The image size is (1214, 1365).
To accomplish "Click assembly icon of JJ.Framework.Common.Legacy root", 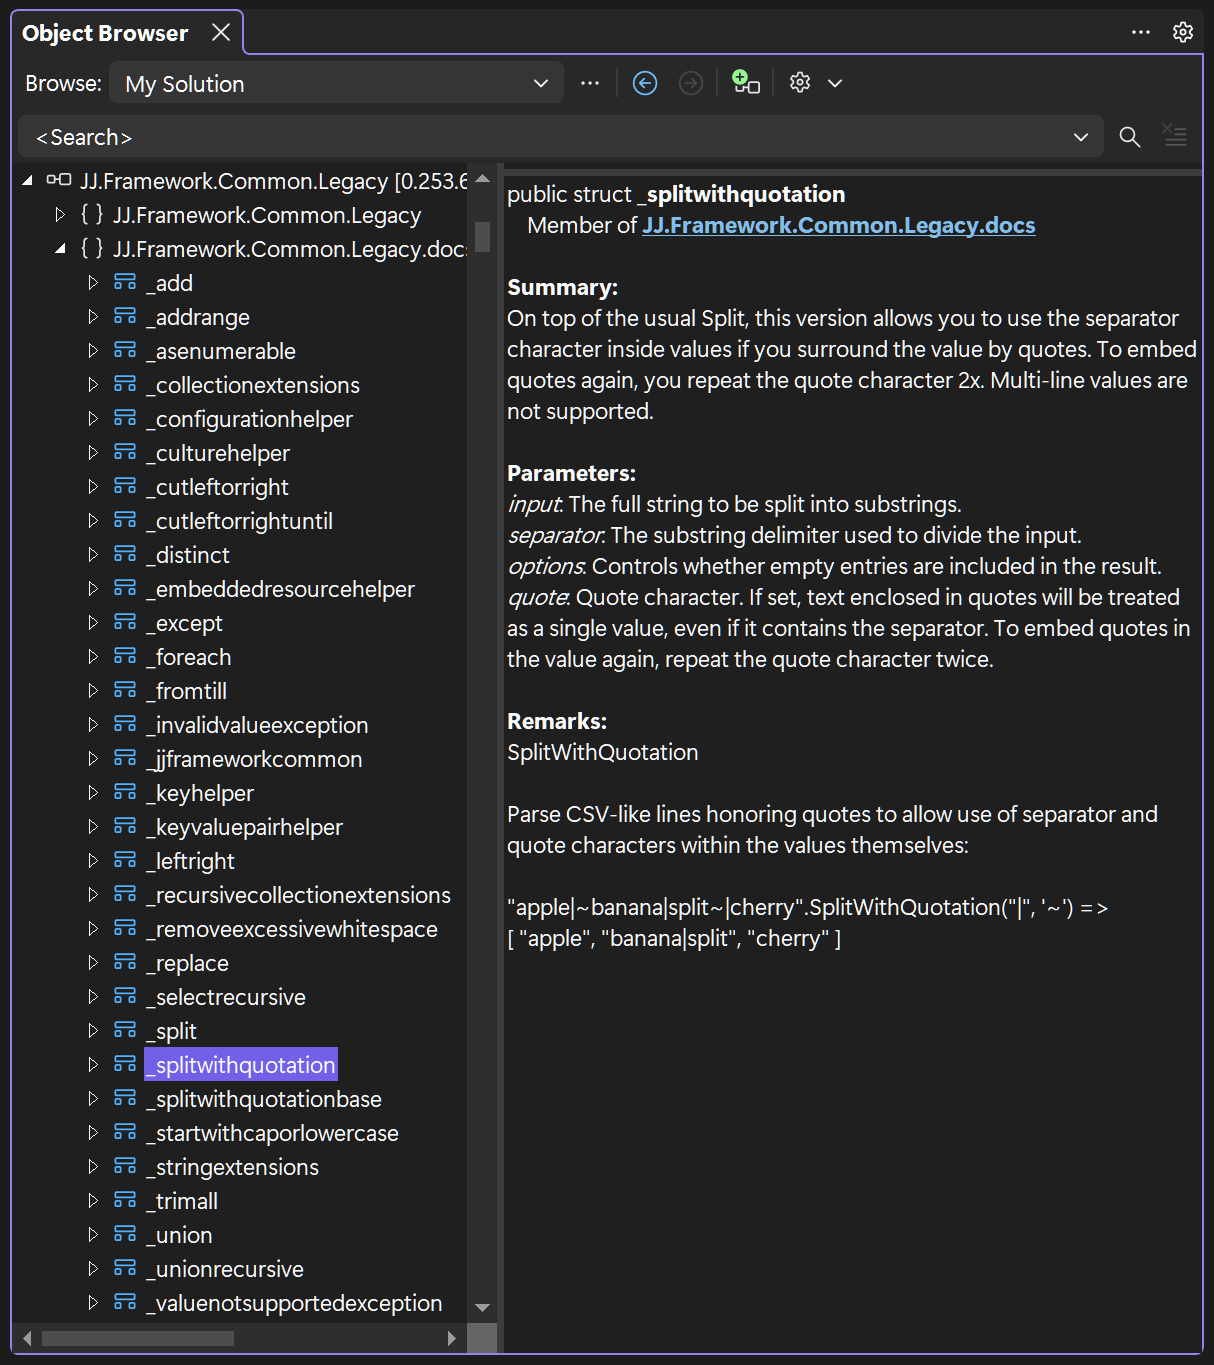I will click(x=59, y=180).
